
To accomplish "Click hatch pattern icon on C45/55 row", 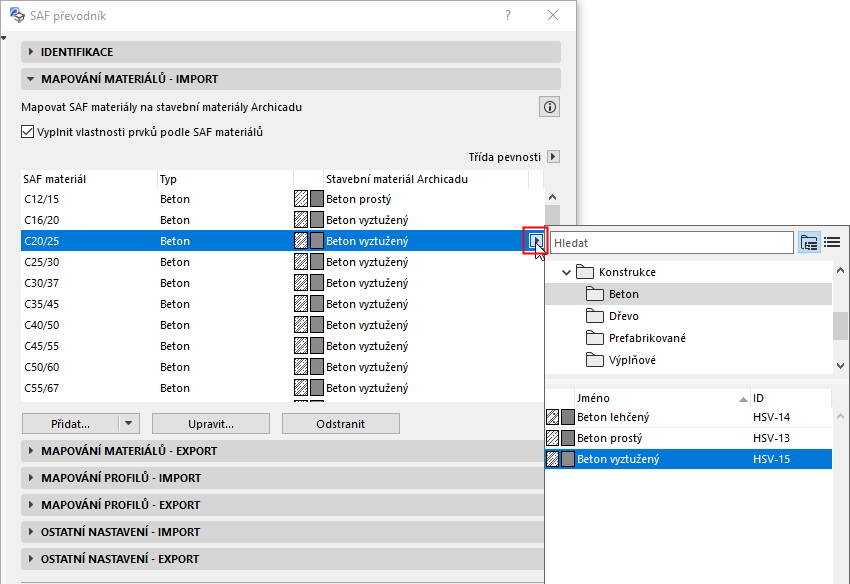I will pos(301,345).
